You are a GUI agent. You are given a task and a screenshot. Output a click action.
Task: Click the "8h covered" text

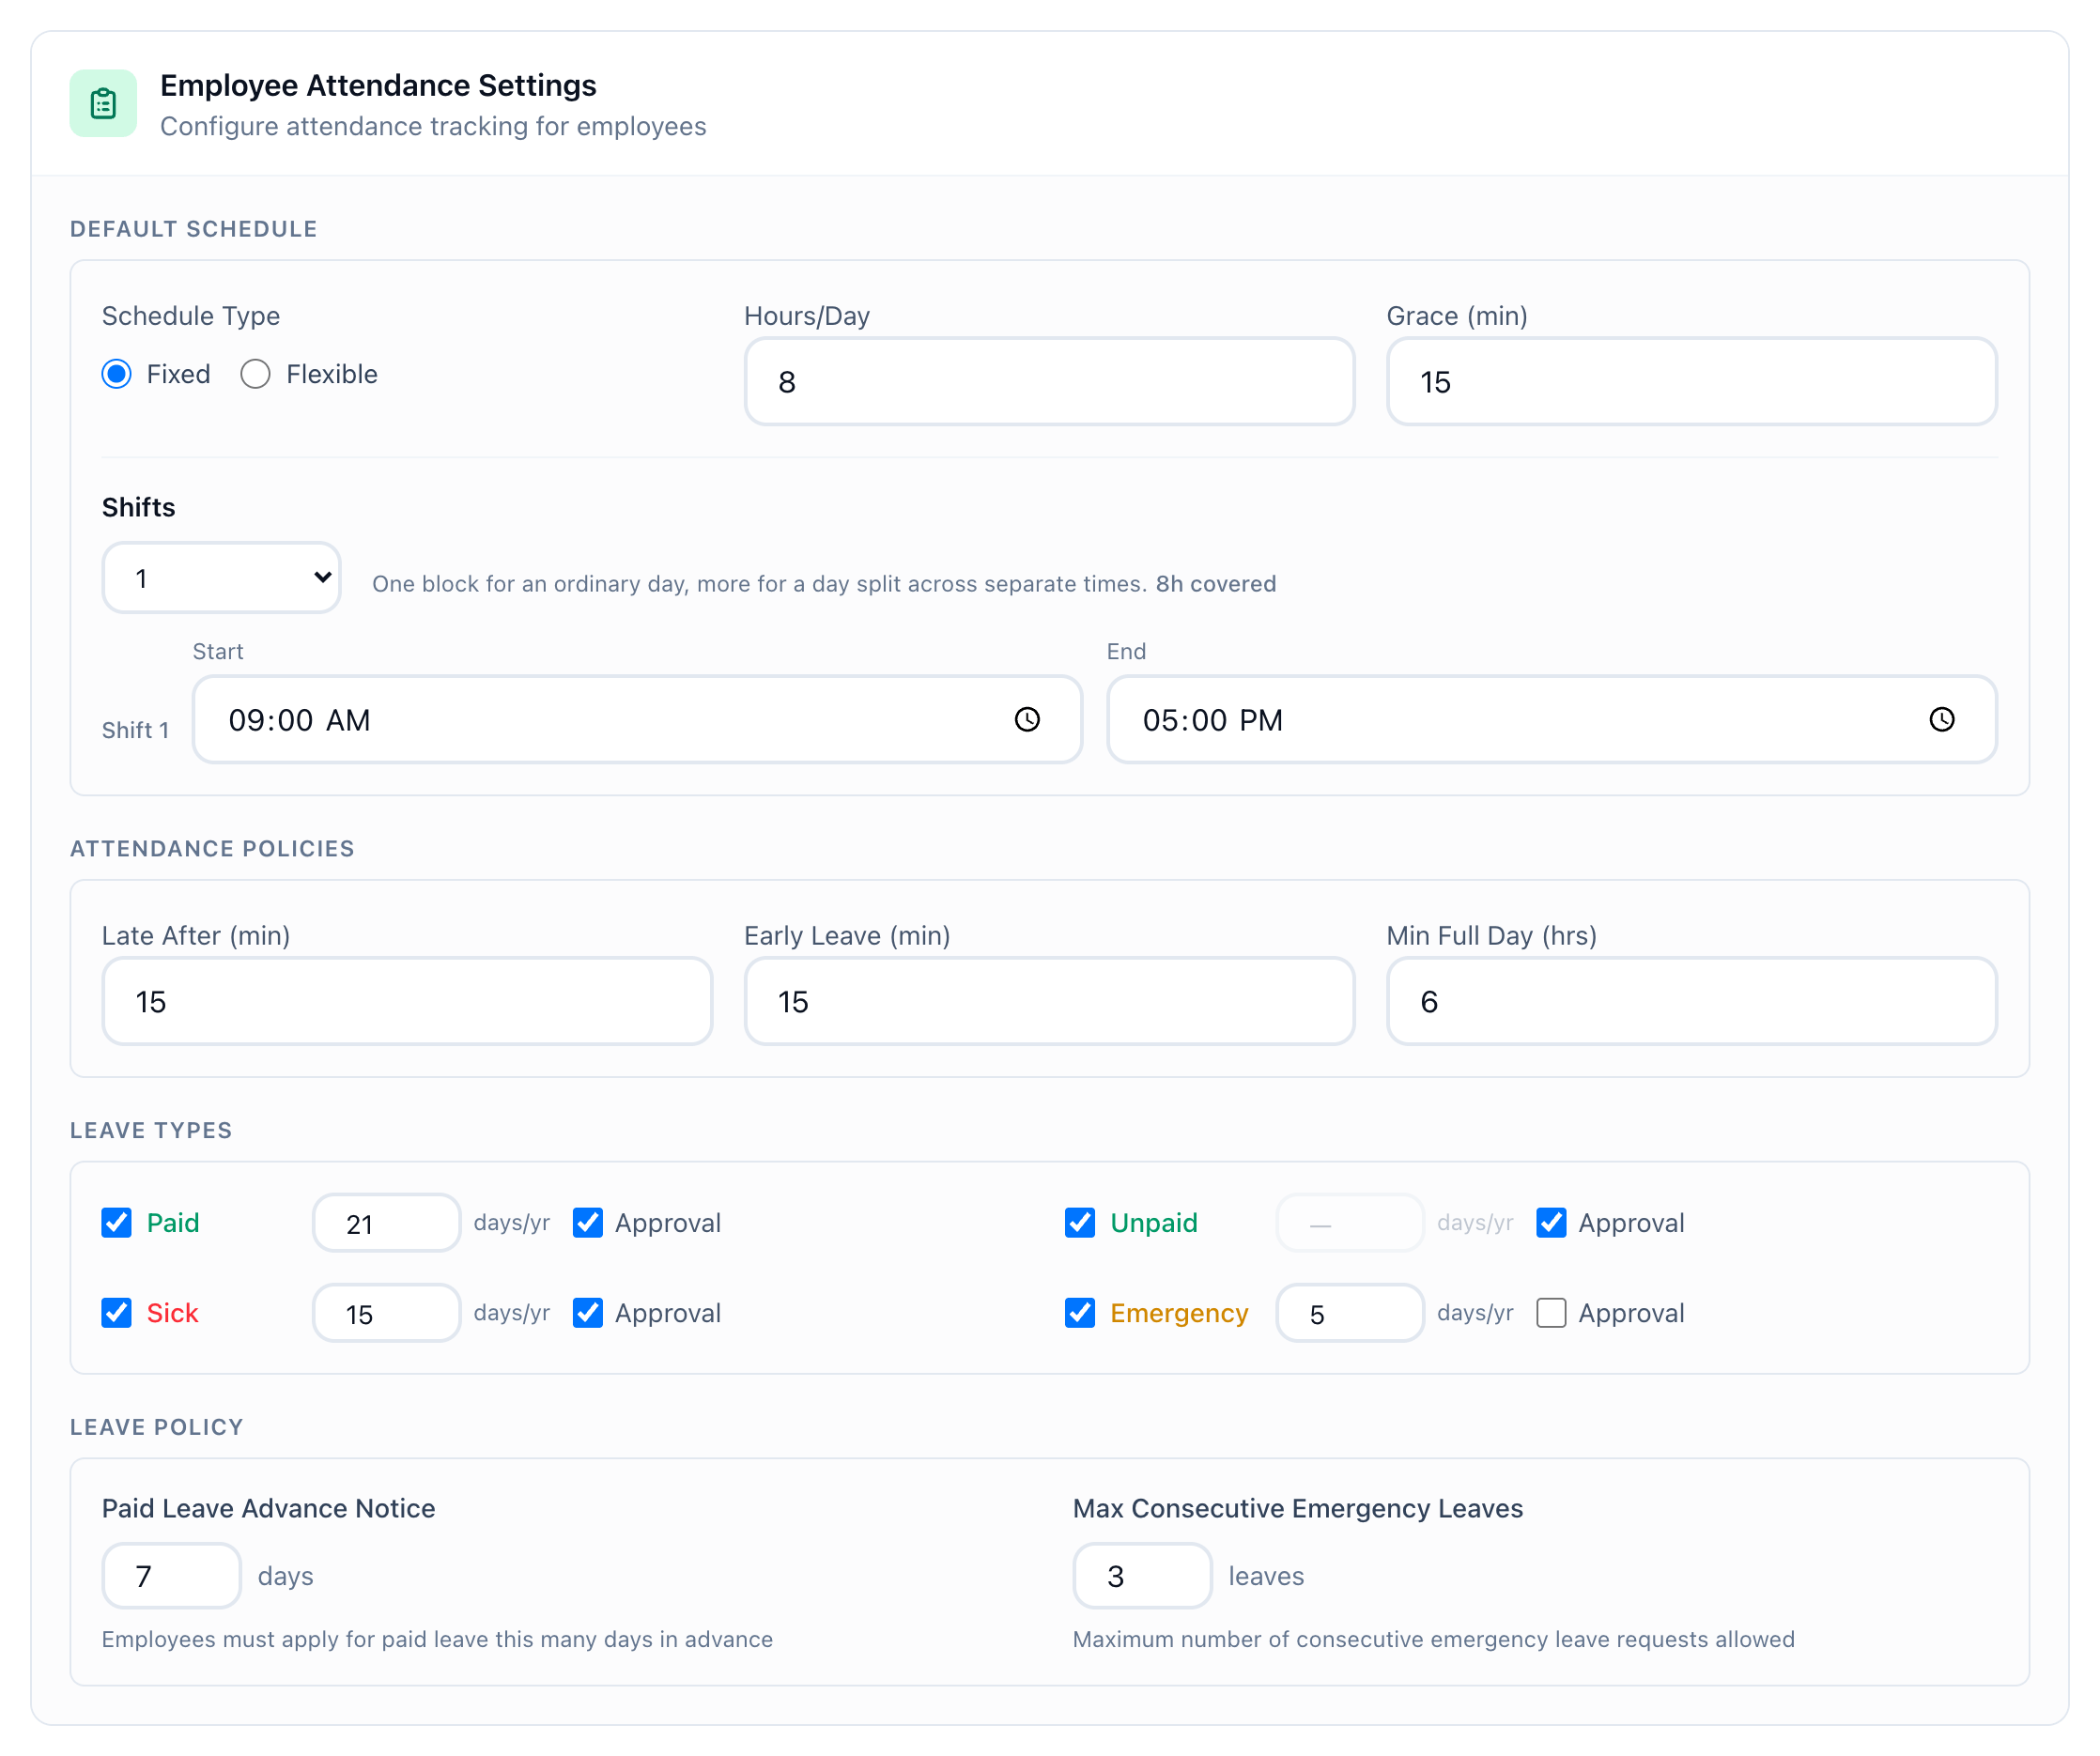coord(1216,584)
